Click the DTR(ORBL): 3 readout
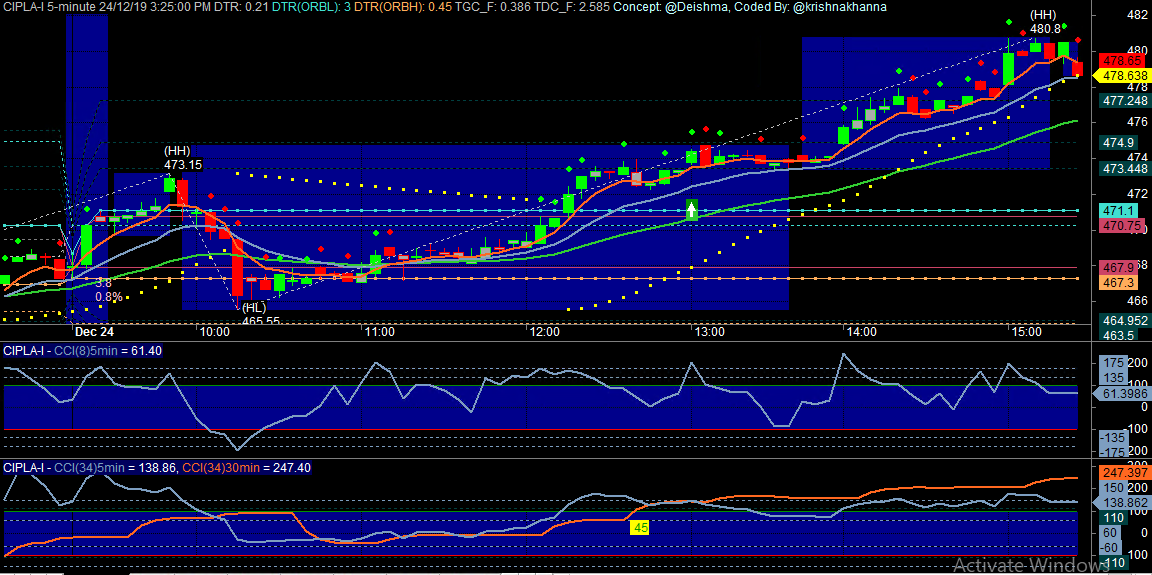 coord(310,7)
